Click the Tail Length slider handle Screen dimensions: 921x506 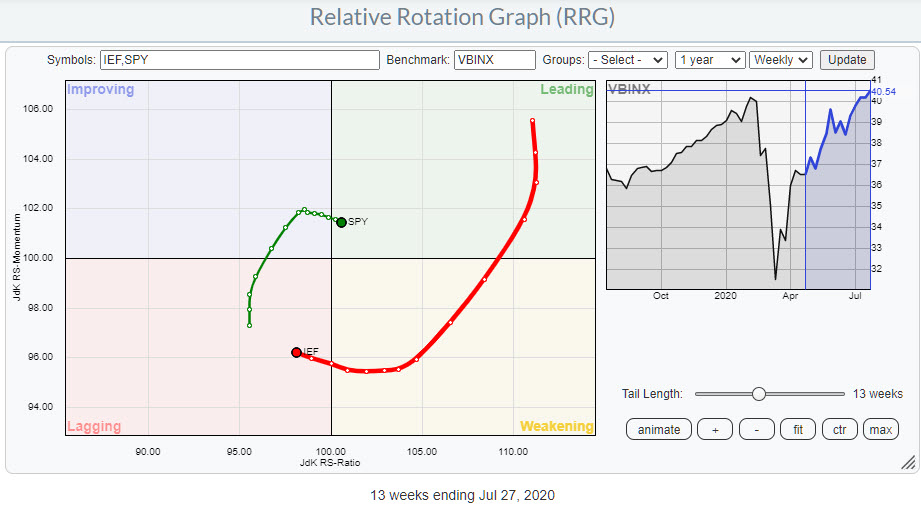point(759,394)
